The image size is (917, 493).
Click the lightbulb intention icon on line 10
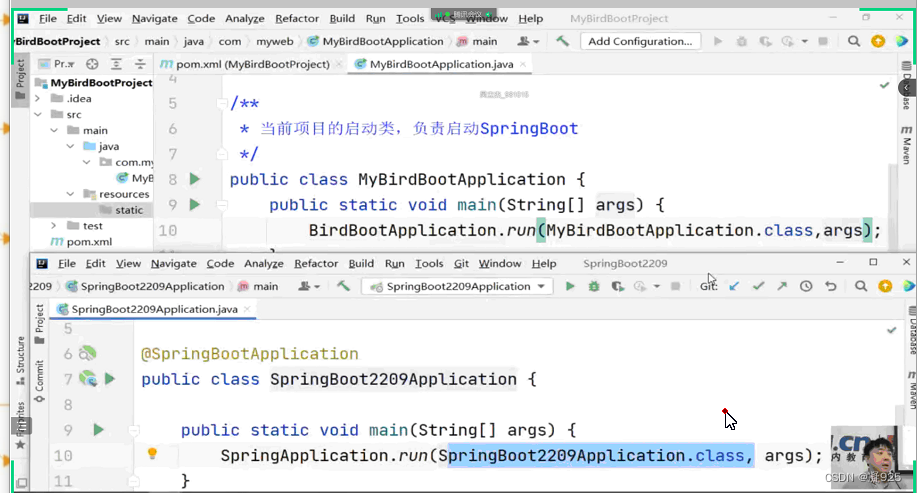coord(152,454)
